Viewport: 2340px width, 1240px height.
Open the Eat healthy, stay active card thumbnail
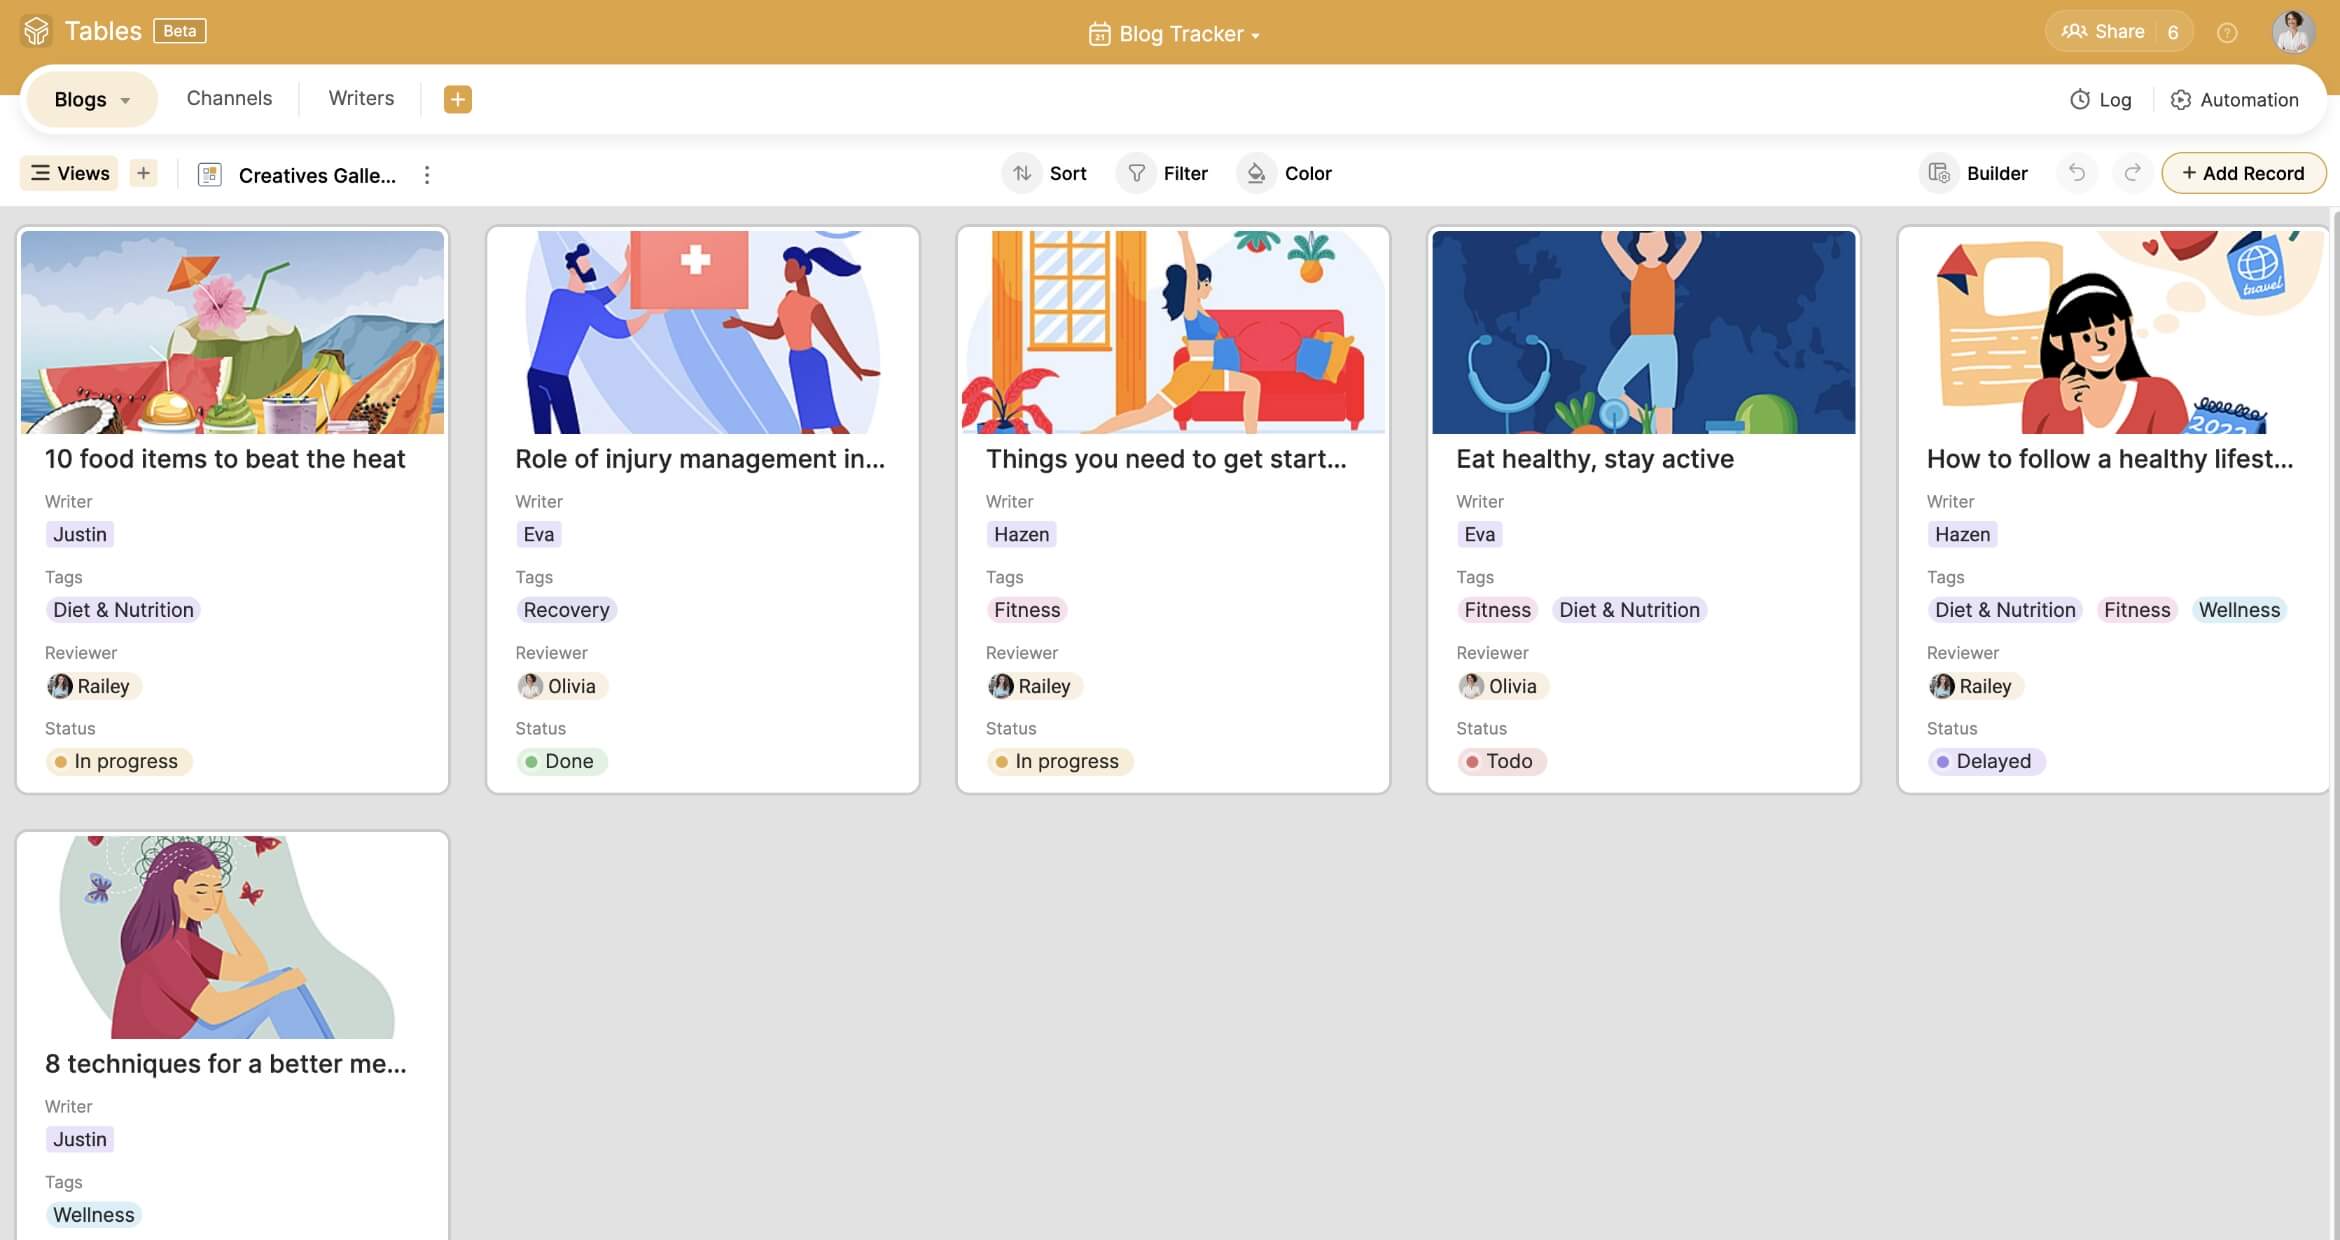(1643, 332)
